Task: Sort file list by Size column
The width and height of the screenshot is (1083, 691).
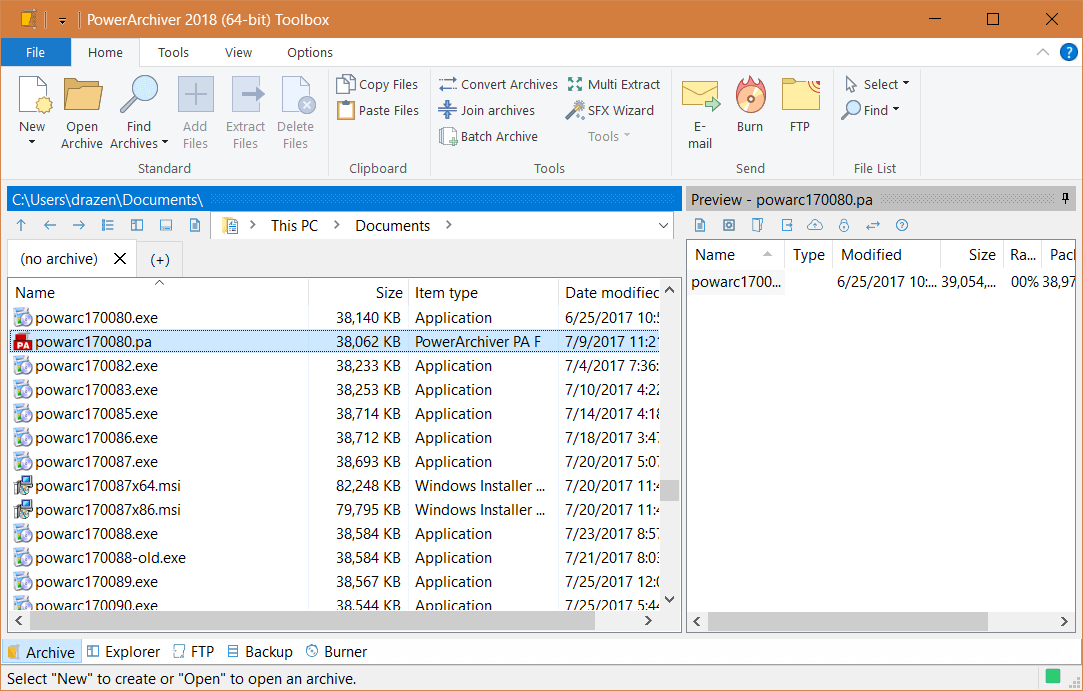Action: (x=358, y=292)
